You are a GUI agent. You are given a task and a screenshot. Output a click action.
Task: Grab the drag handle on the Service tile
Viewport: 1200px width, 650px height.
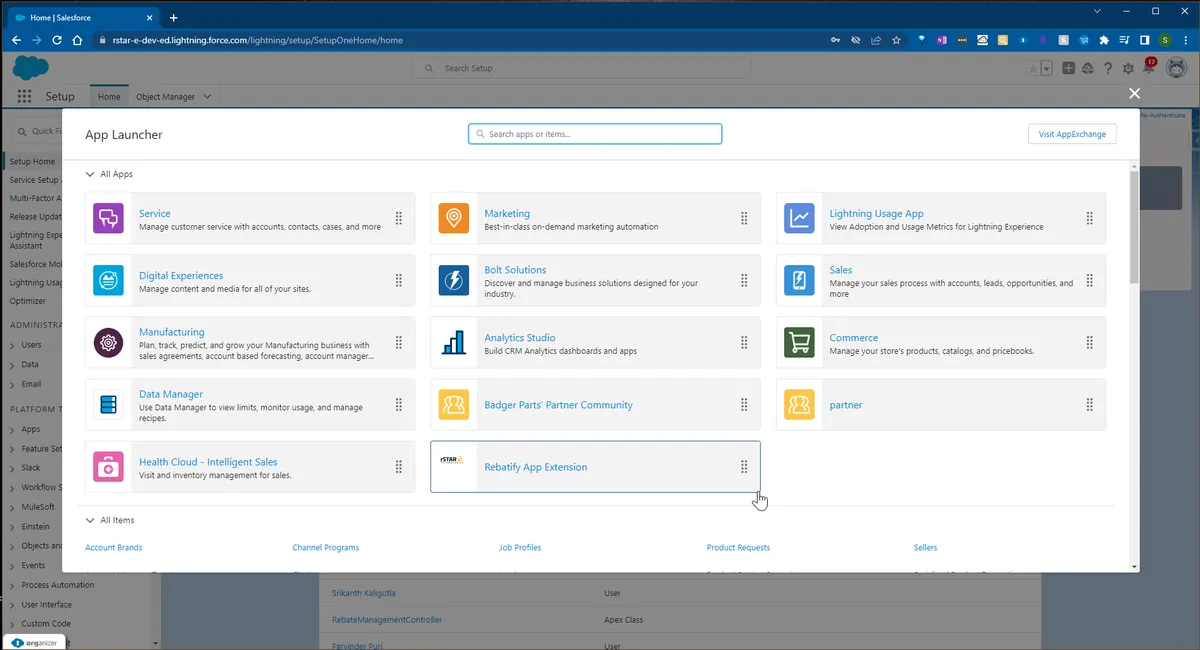399,218
